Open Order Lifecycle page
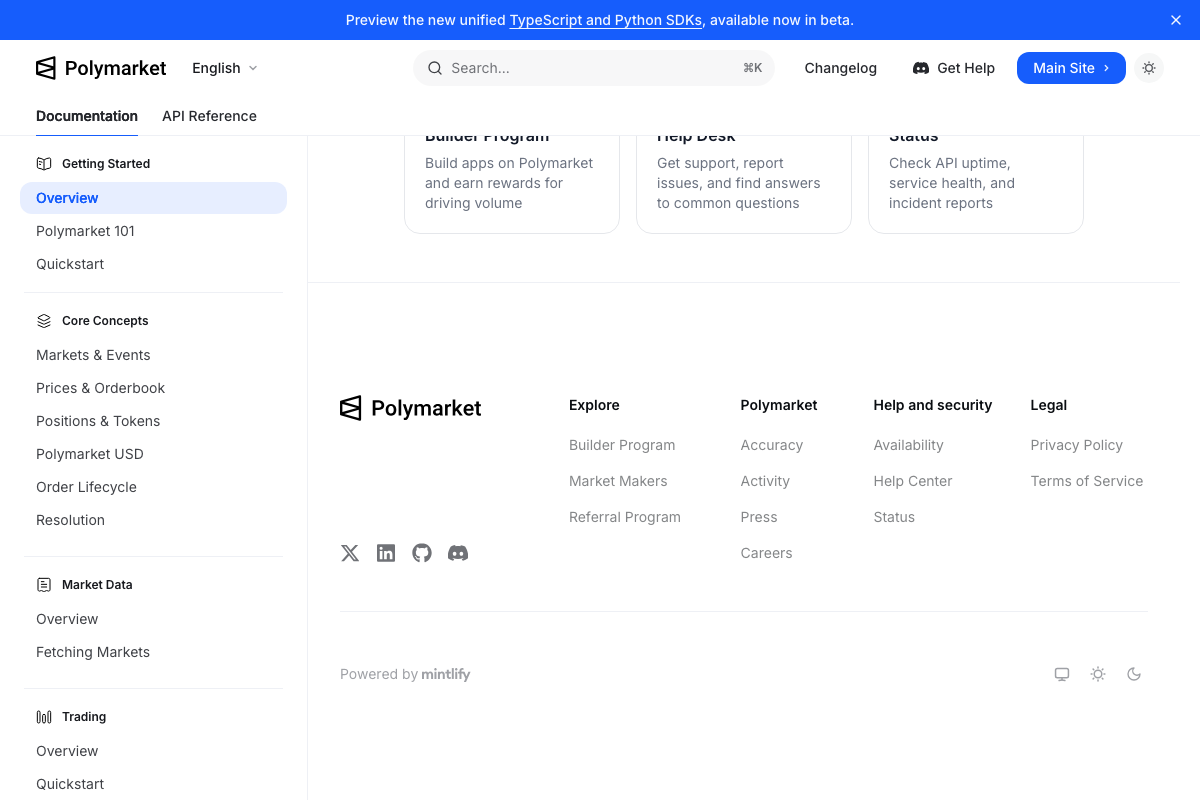 click(153, 487)
